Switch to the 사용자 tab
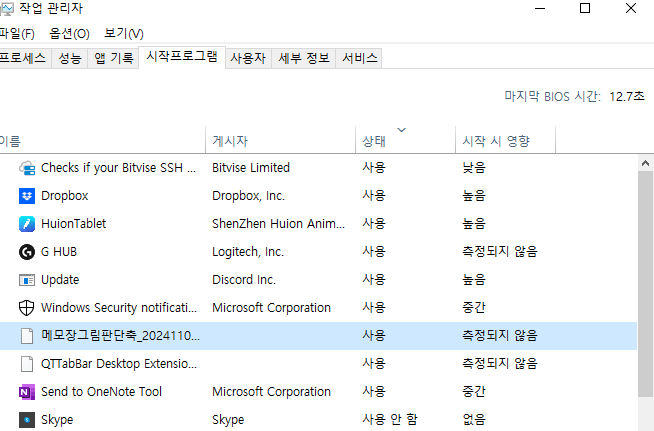 click(x=248, y=58)
